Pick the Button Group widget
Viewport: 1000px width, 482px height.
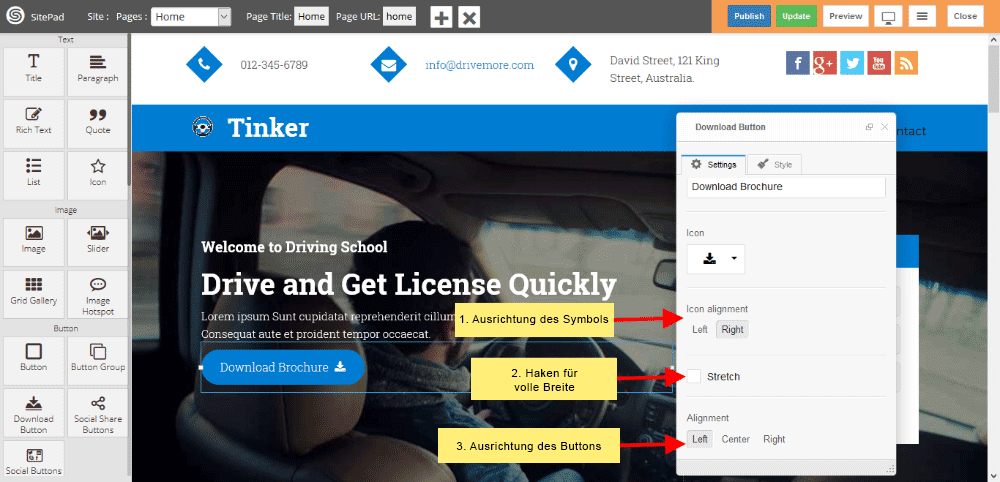click(98, 361)
